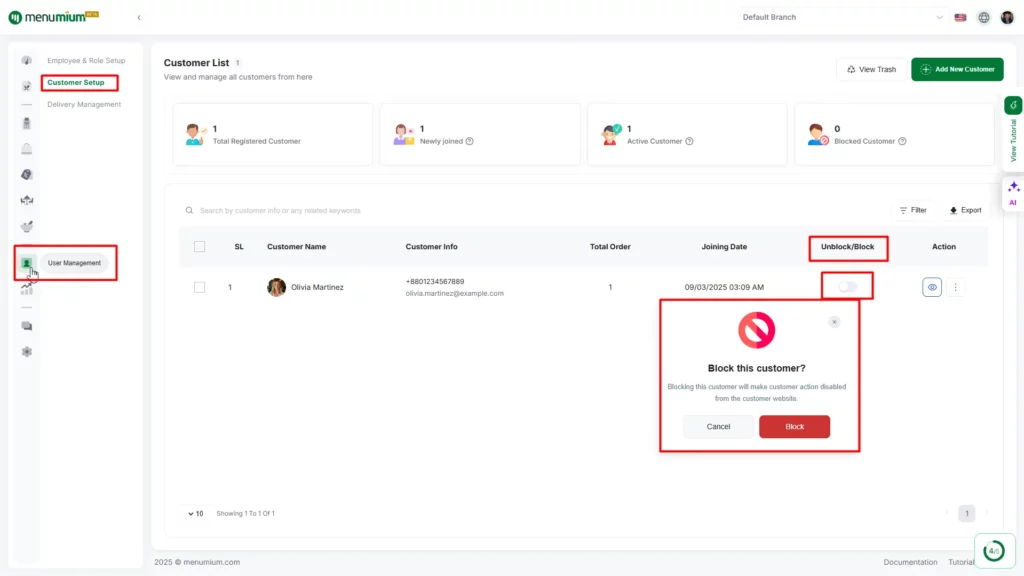The image size is (1024, 576).
Task: Click the name Olivia Martinez
Action: pyautogui.click(x=317, y=287)
